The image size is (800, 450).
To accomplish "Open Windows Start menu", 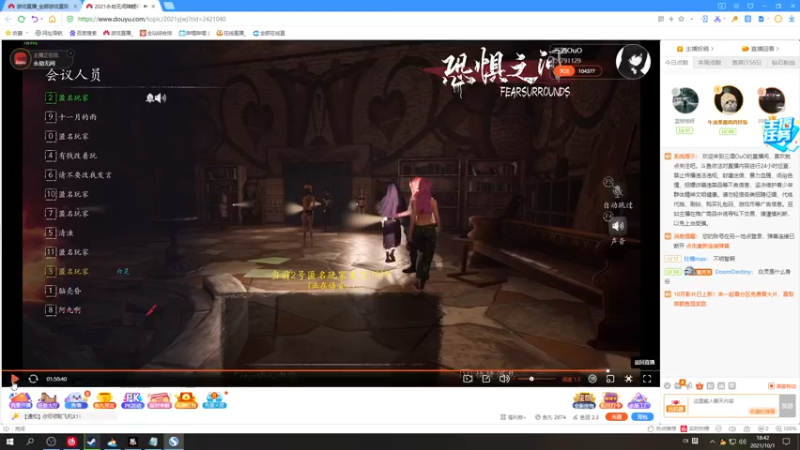I will 9,441.
